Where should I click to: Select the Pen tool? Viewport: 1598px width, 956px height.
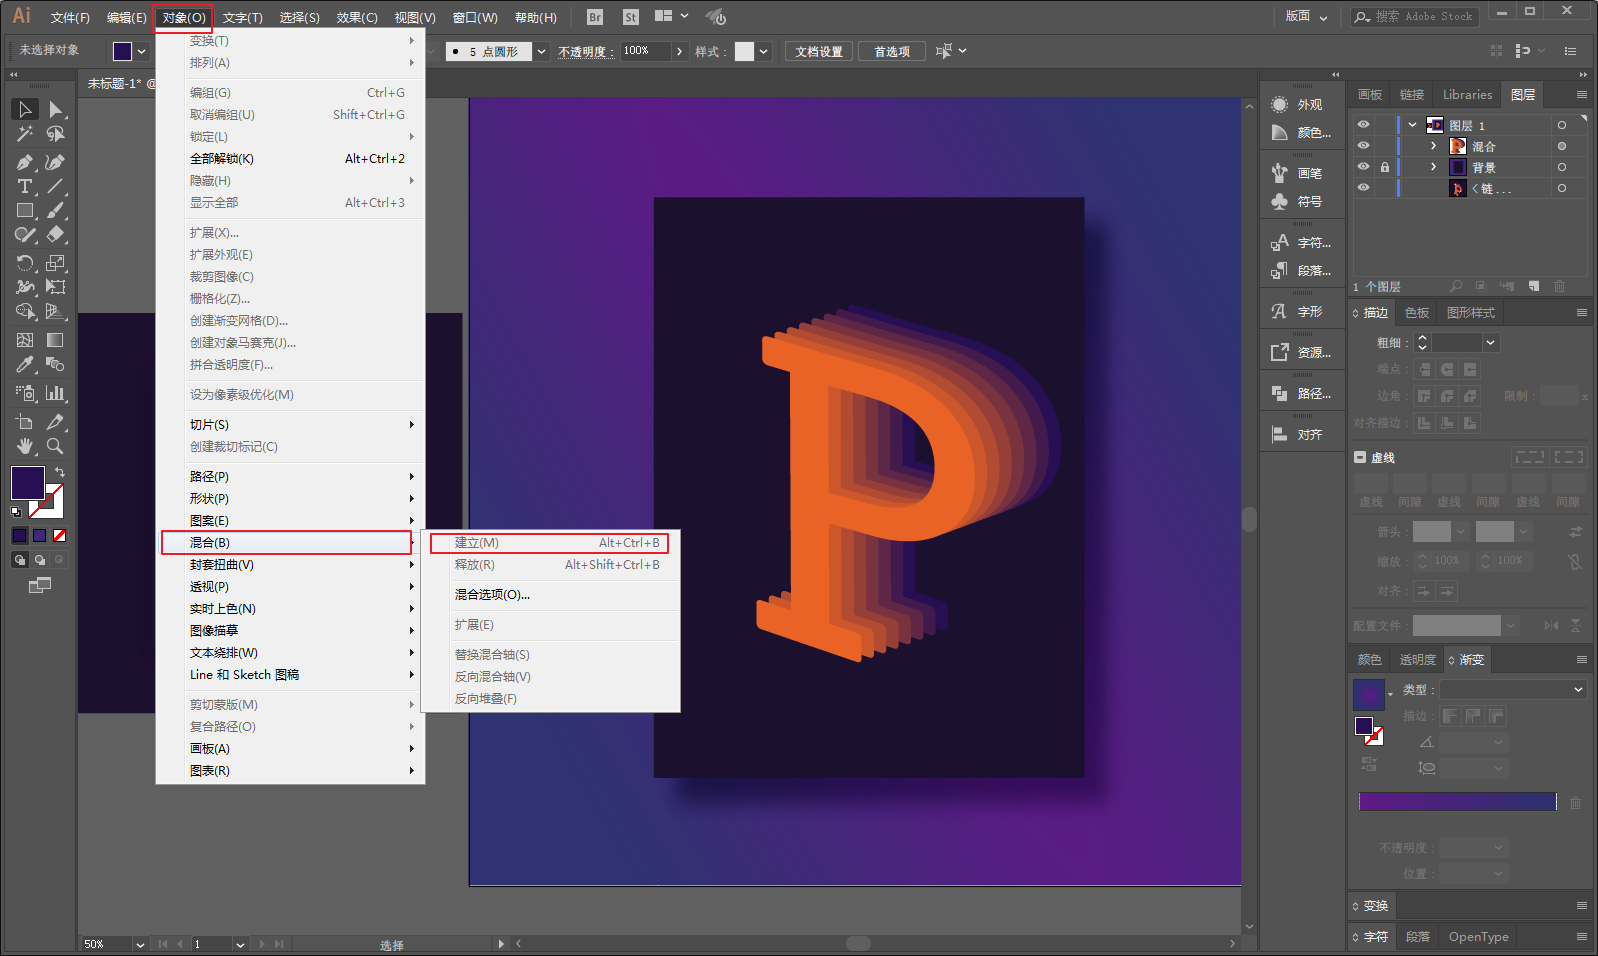tap(25, 162)
